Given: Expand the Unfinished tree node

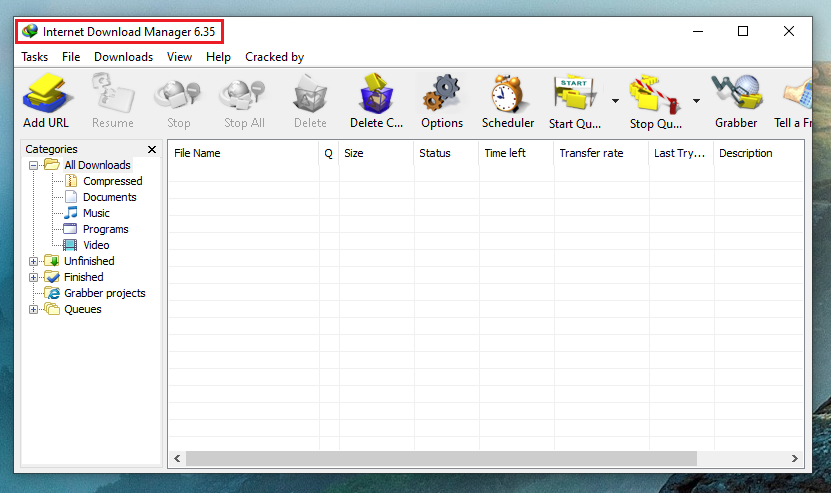Looking at the screenshot, I should click(x=33, y=261).
